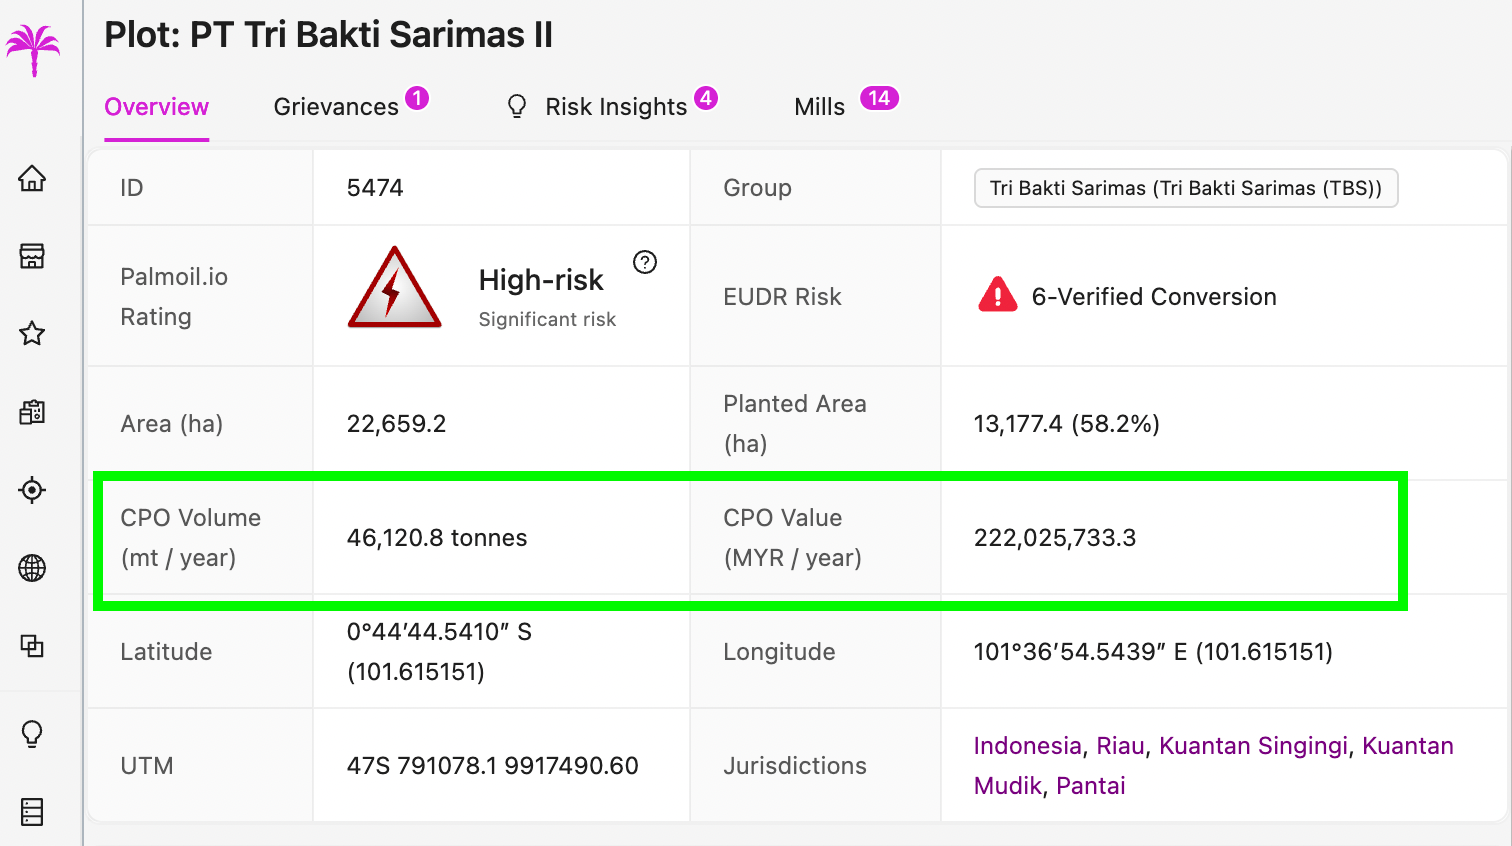The width and height of the screenshot is (1512, 846).
Task: Click planted area value 13,177.4 (58.2%)
Action: [x=1067, y=424]
